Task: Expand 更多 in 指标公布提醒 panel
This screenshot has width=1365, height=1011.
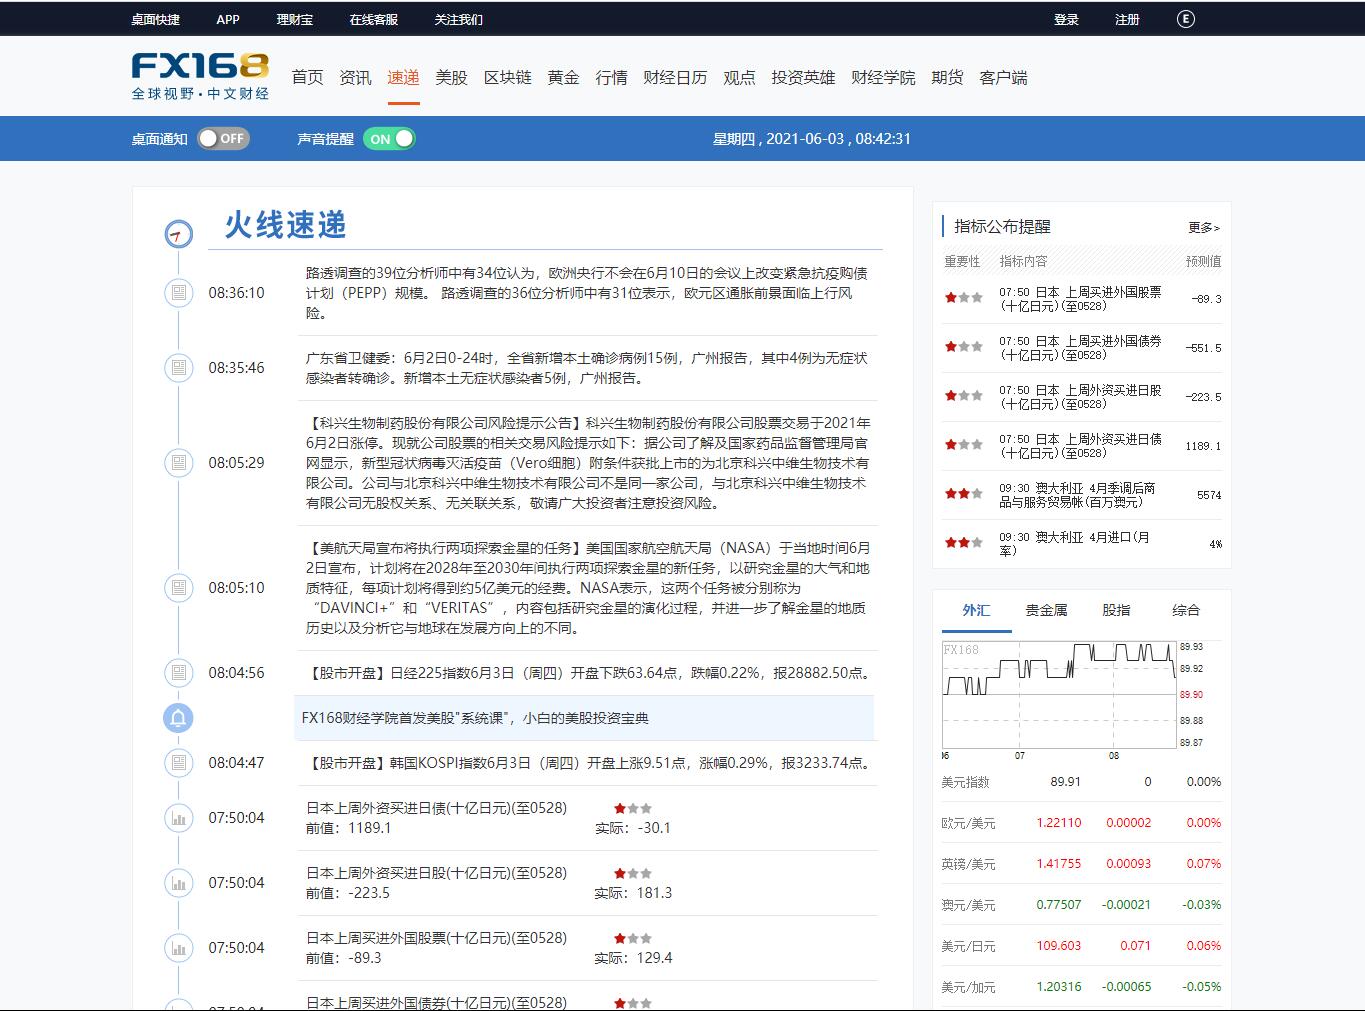Action: [1203, 228]
